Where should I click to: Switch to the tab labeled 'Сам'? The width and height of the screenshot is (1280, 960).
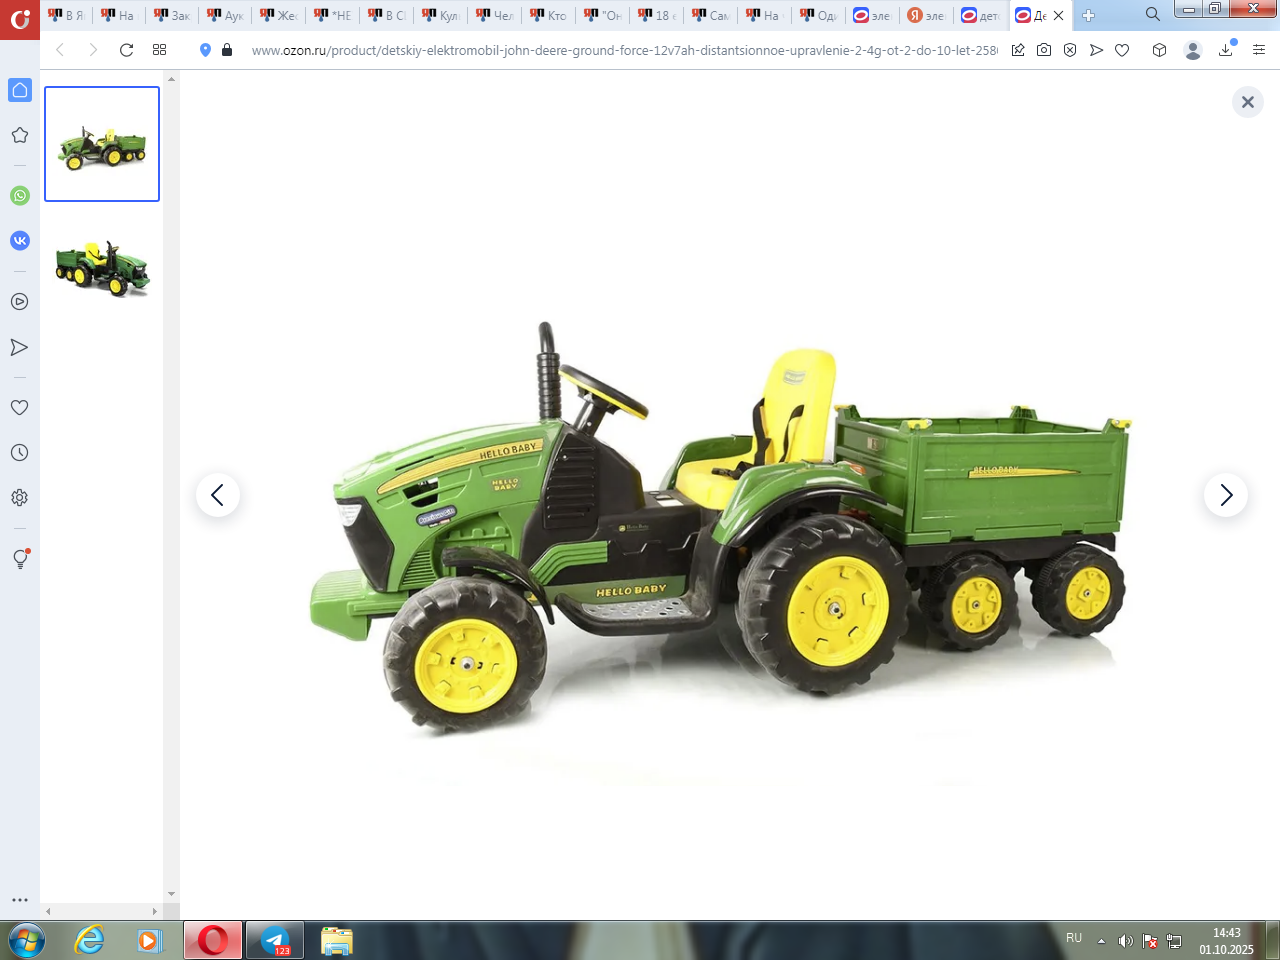711,15
